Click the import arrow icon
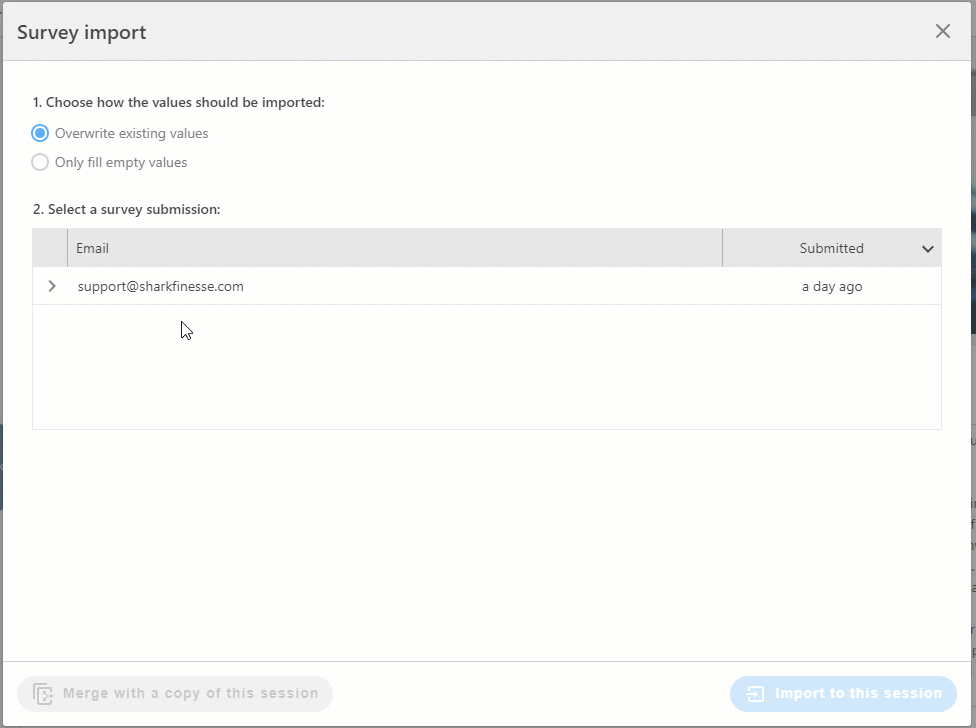The height and width of the screenshot is (728, 976). tap(755, 693)
